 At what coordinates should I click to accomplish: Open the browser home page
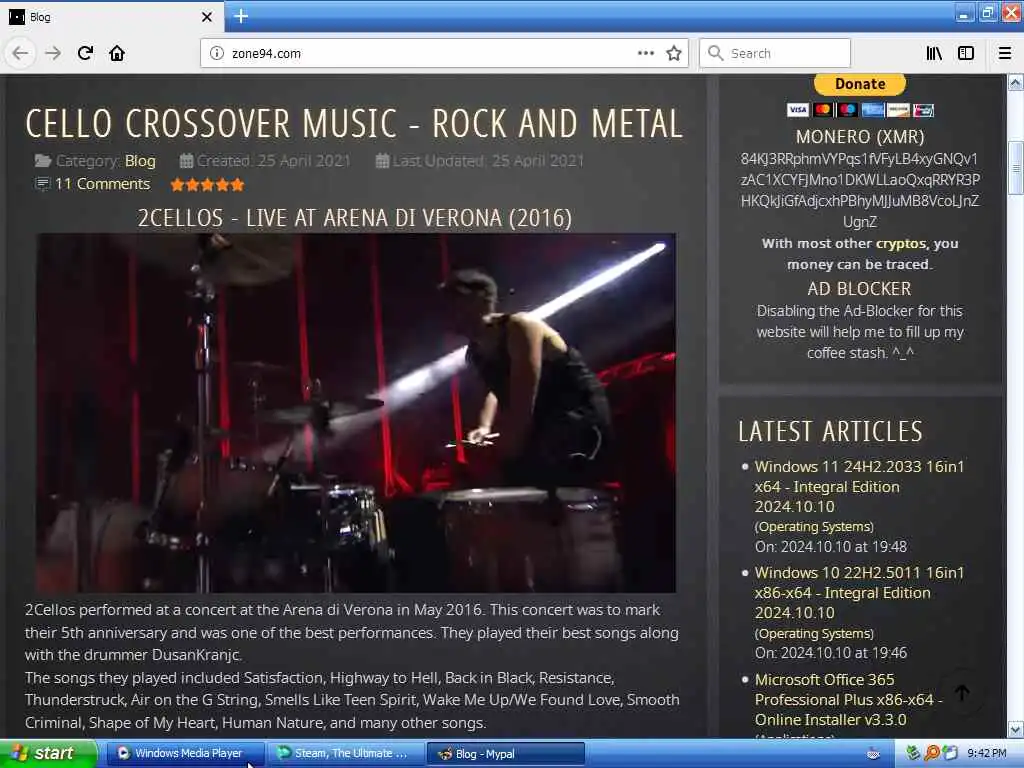[117, 53]
